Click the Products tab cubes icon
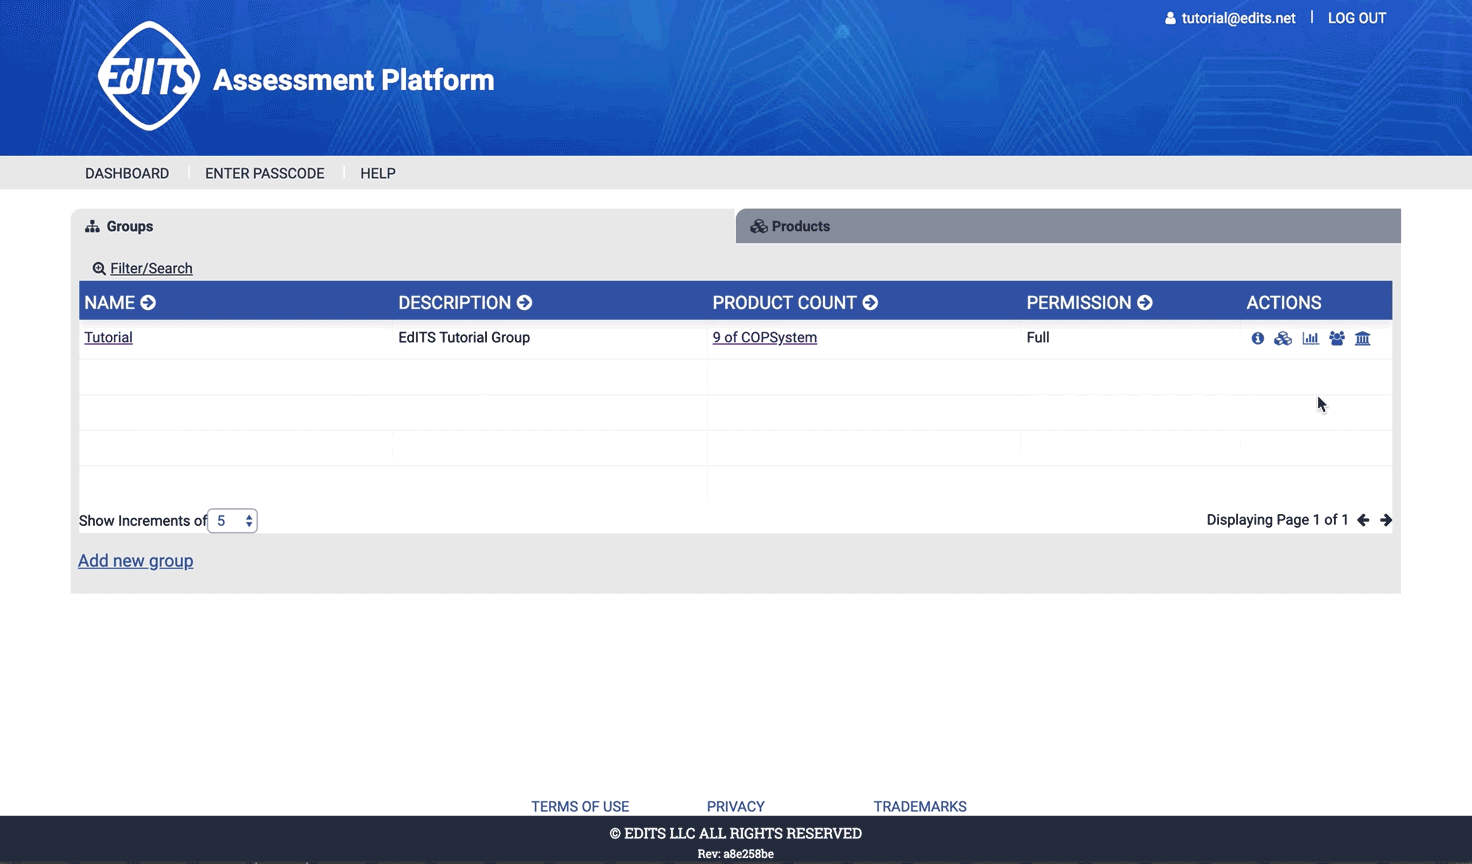The height and width of the screenshot is (864, 1472). [759, 227]
